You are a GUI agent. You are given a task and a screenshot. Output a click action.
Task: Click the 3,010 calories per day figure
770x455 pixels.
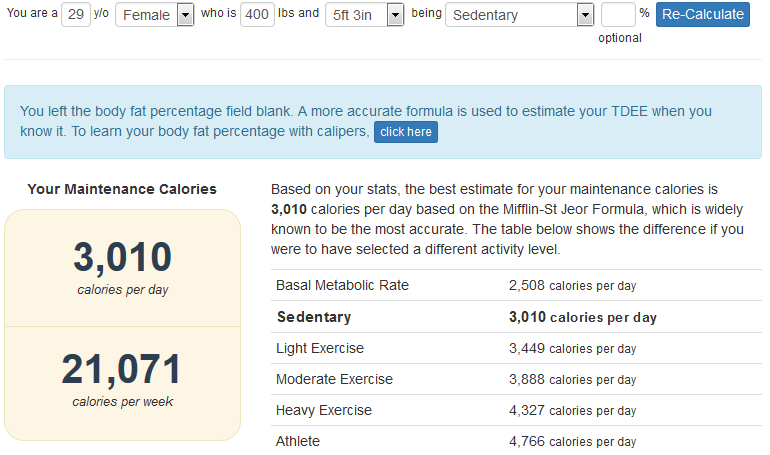123,257
